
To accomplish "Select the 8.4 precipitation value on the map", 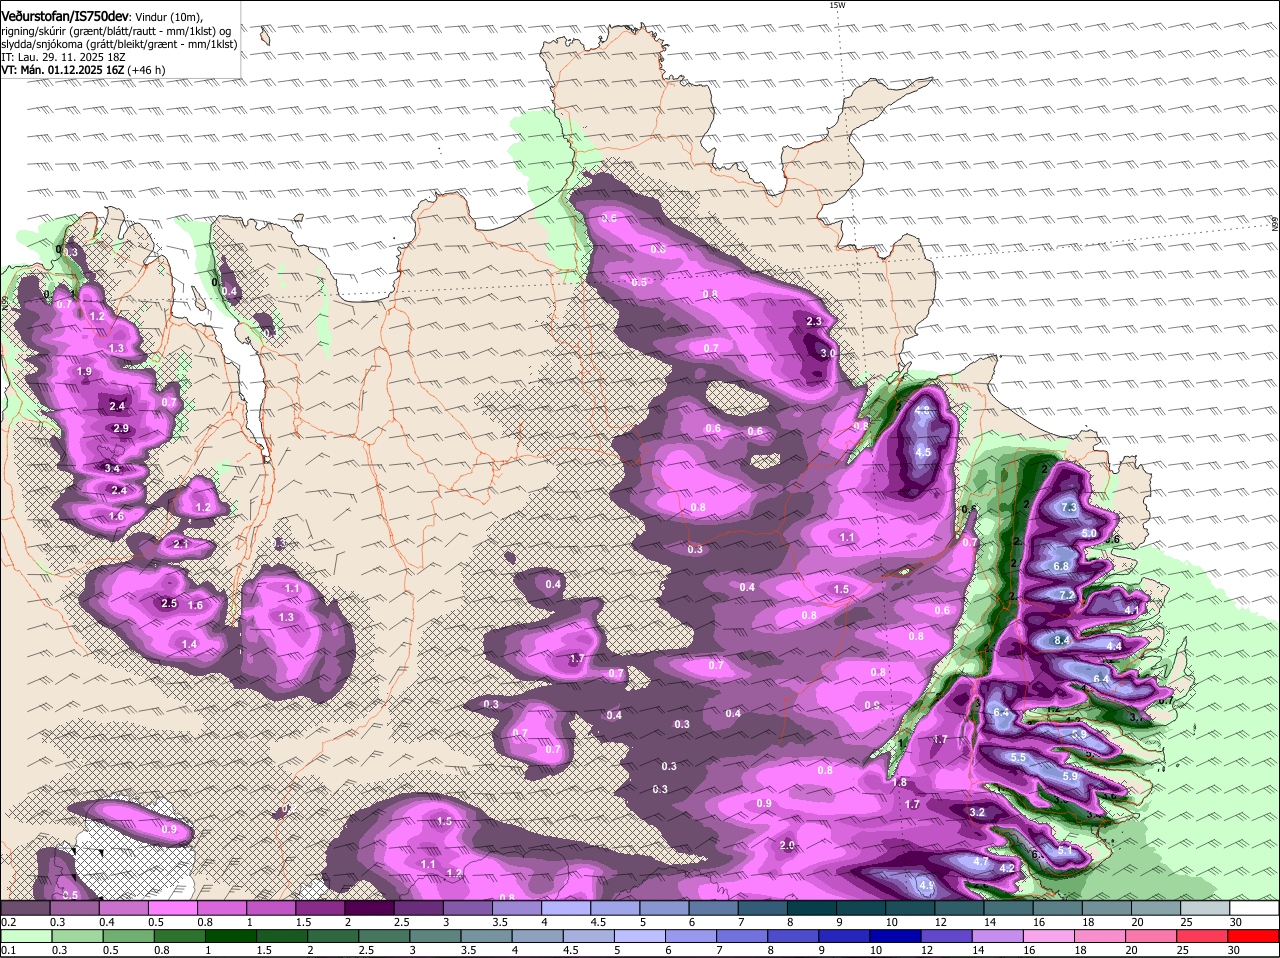I will click(1063, 640).
